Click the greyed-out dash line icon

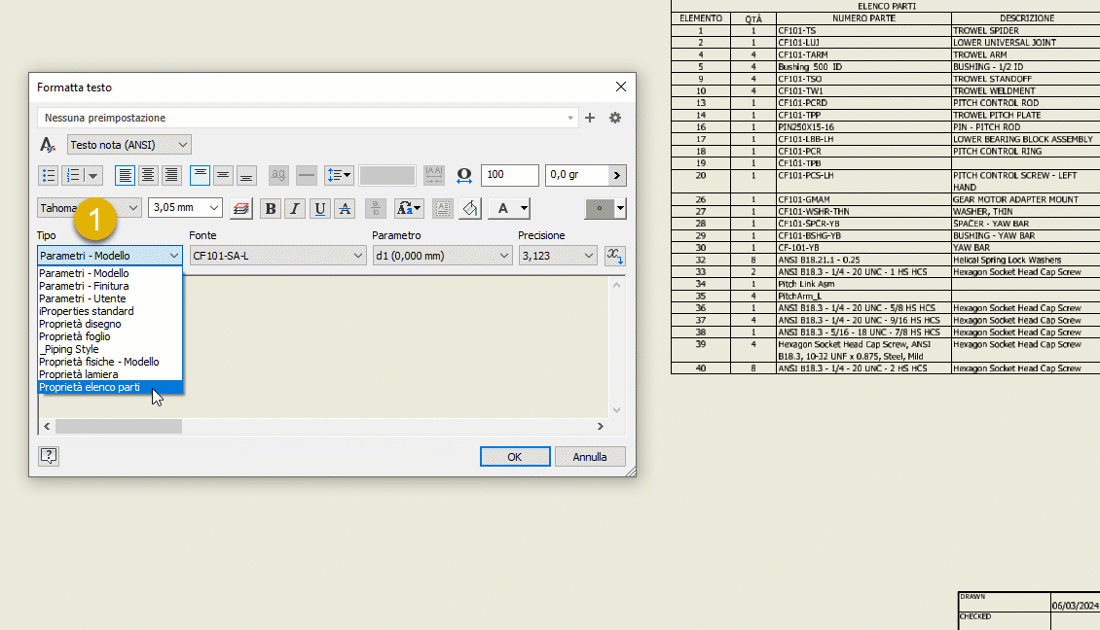pyautogui.click(x=307, y=175)
